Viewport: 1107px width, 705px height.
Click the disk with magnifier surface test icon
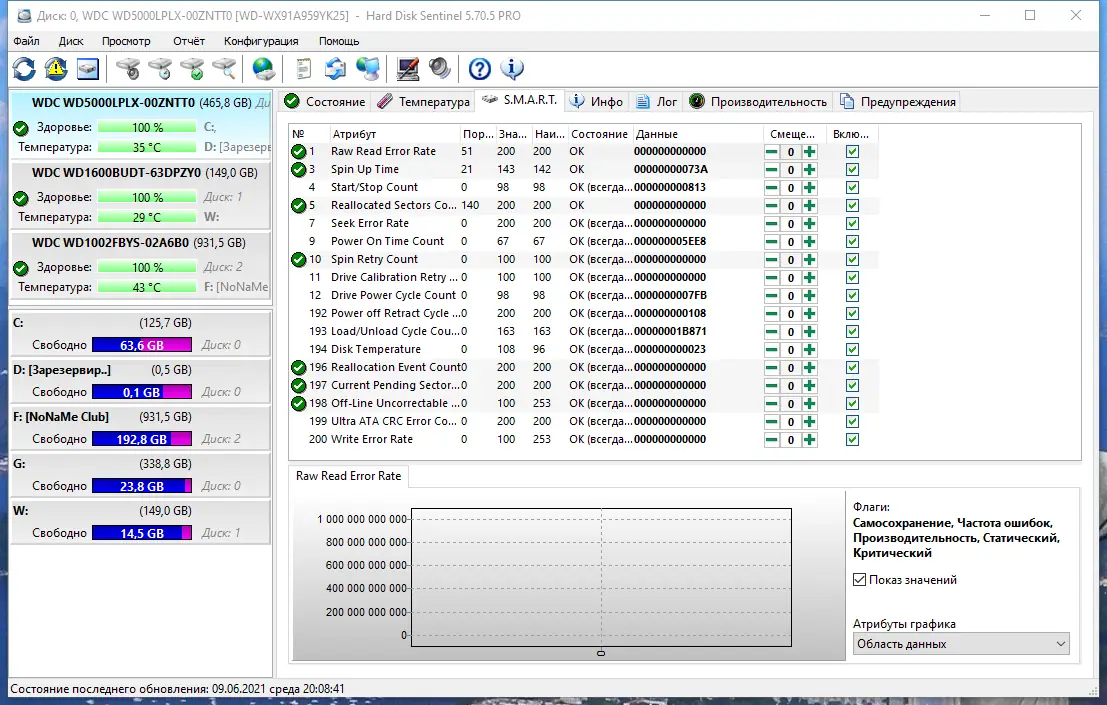225,69
